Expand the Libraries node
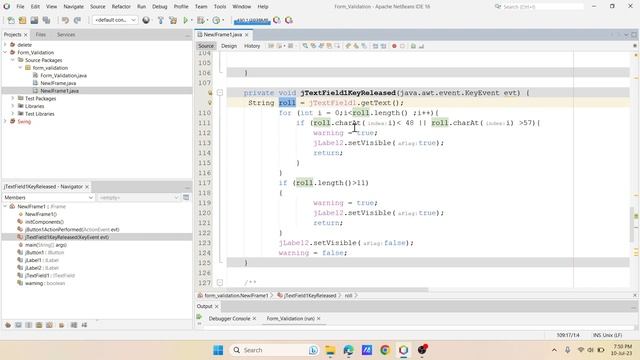Viewport: 640px width, 360px height. click(13, 106)
